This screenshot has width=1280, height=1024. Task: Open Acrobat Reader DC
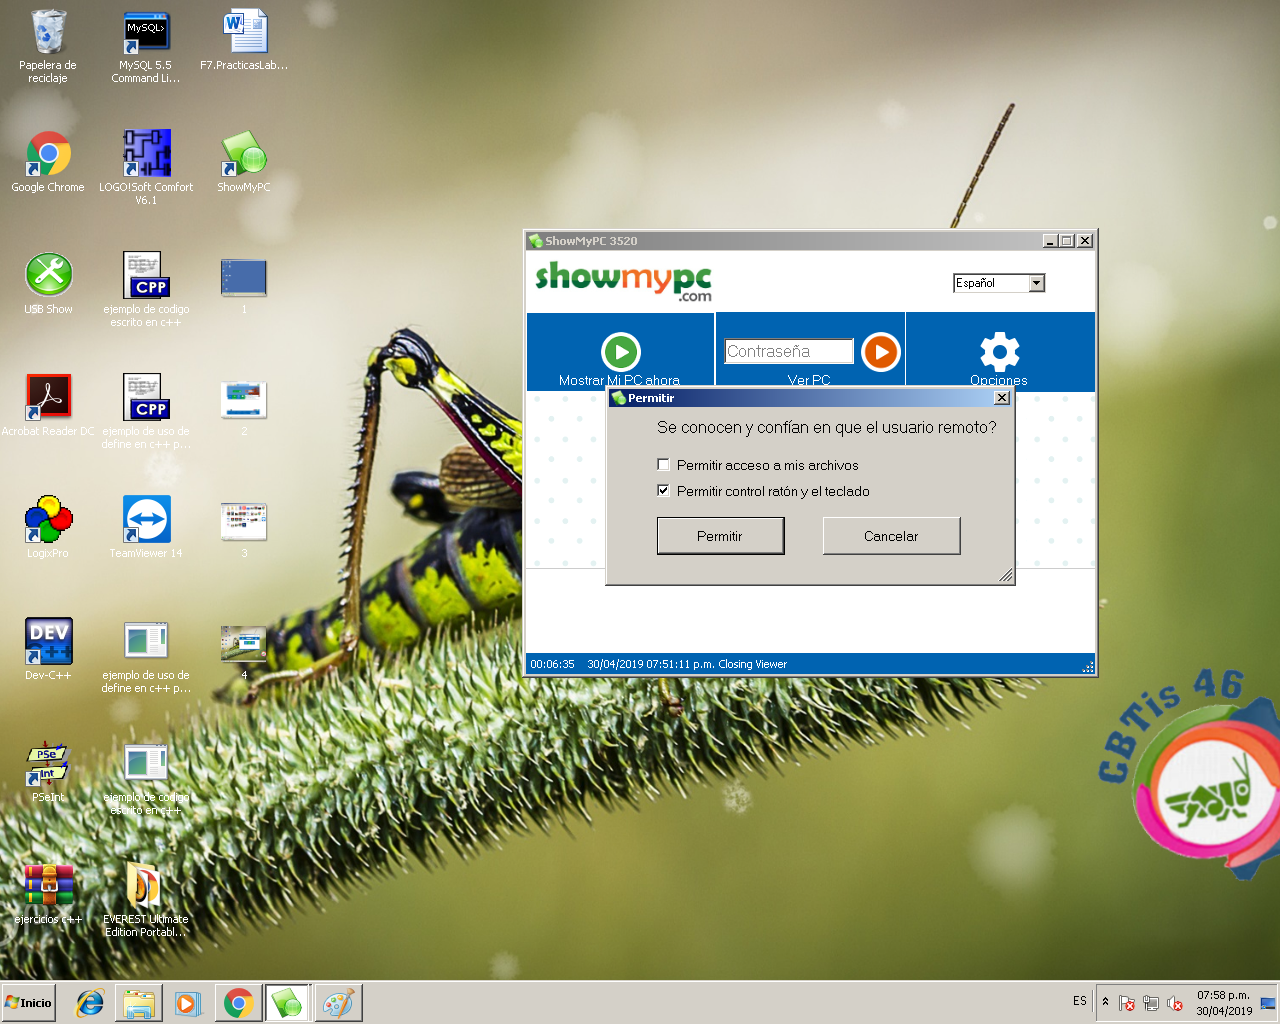(47, 397)
